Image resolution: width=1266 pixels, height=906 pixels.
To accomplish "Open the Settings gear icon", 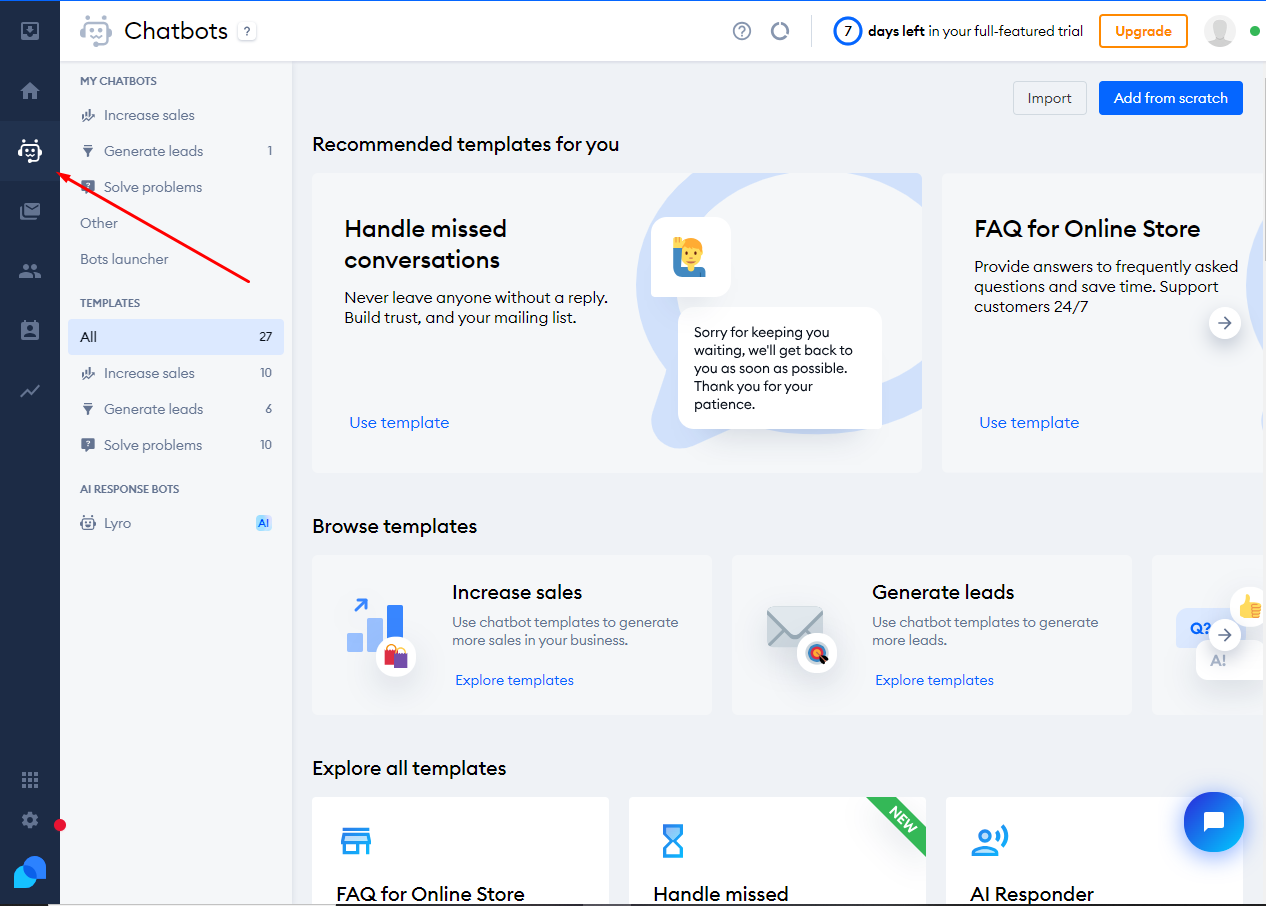I will coord(30,820).
